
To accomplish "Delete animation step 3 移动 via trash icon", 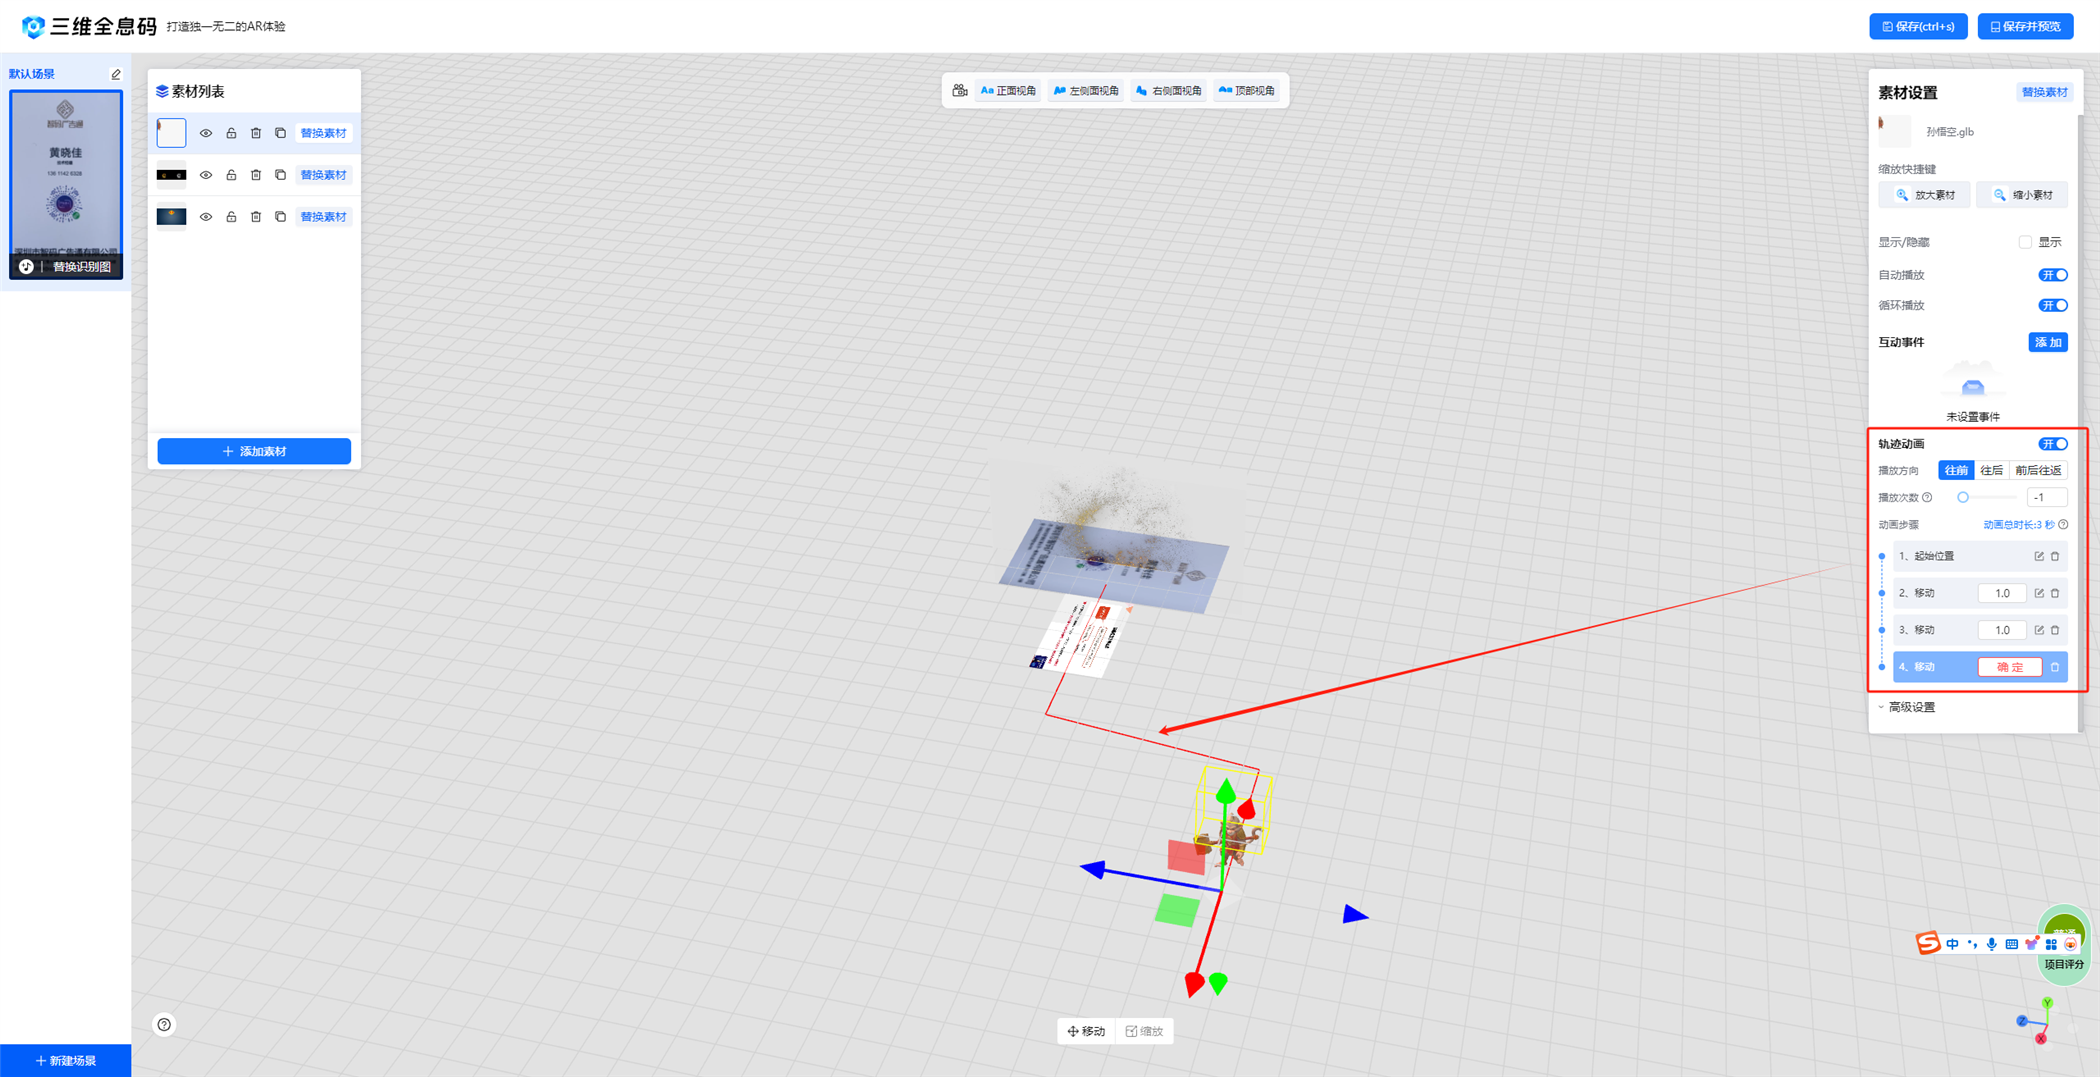I will 2055,630.
